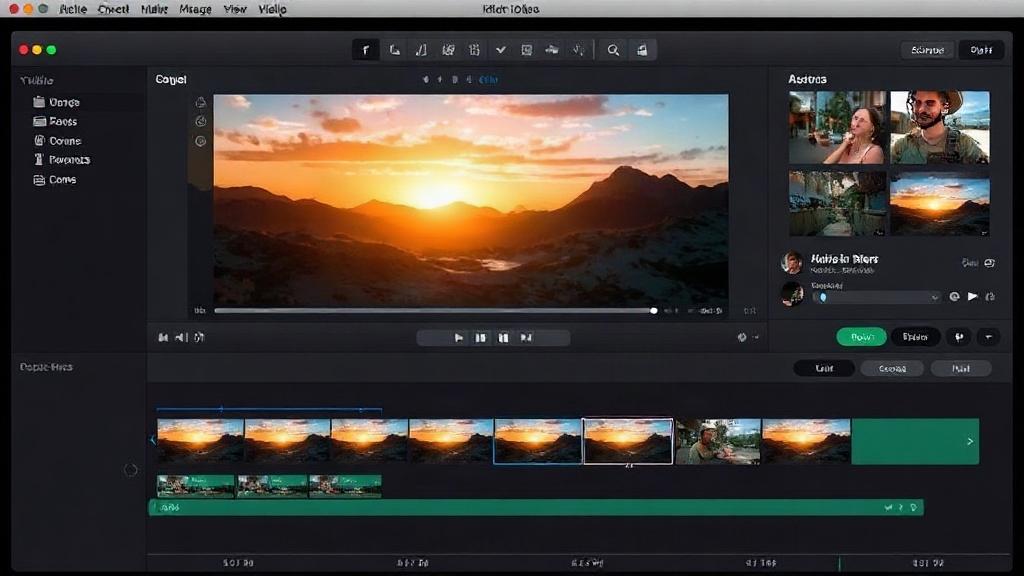Image resolution: width=1024 pixels, height=576 pixels.
Task: Click the music note audio tool
Action: [421, 50]
